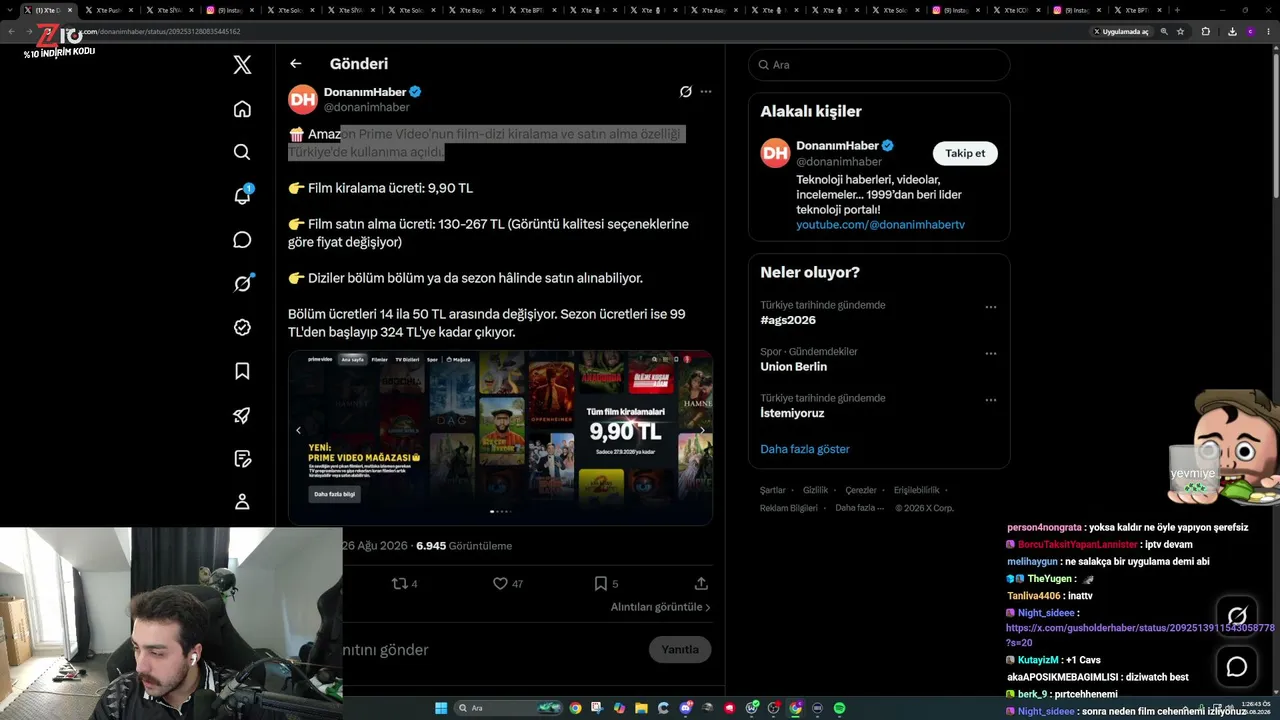This screenshot has height=720, width=1280.
Task: Open Spotify from the taskbar
Action: [x=839, y=708]
